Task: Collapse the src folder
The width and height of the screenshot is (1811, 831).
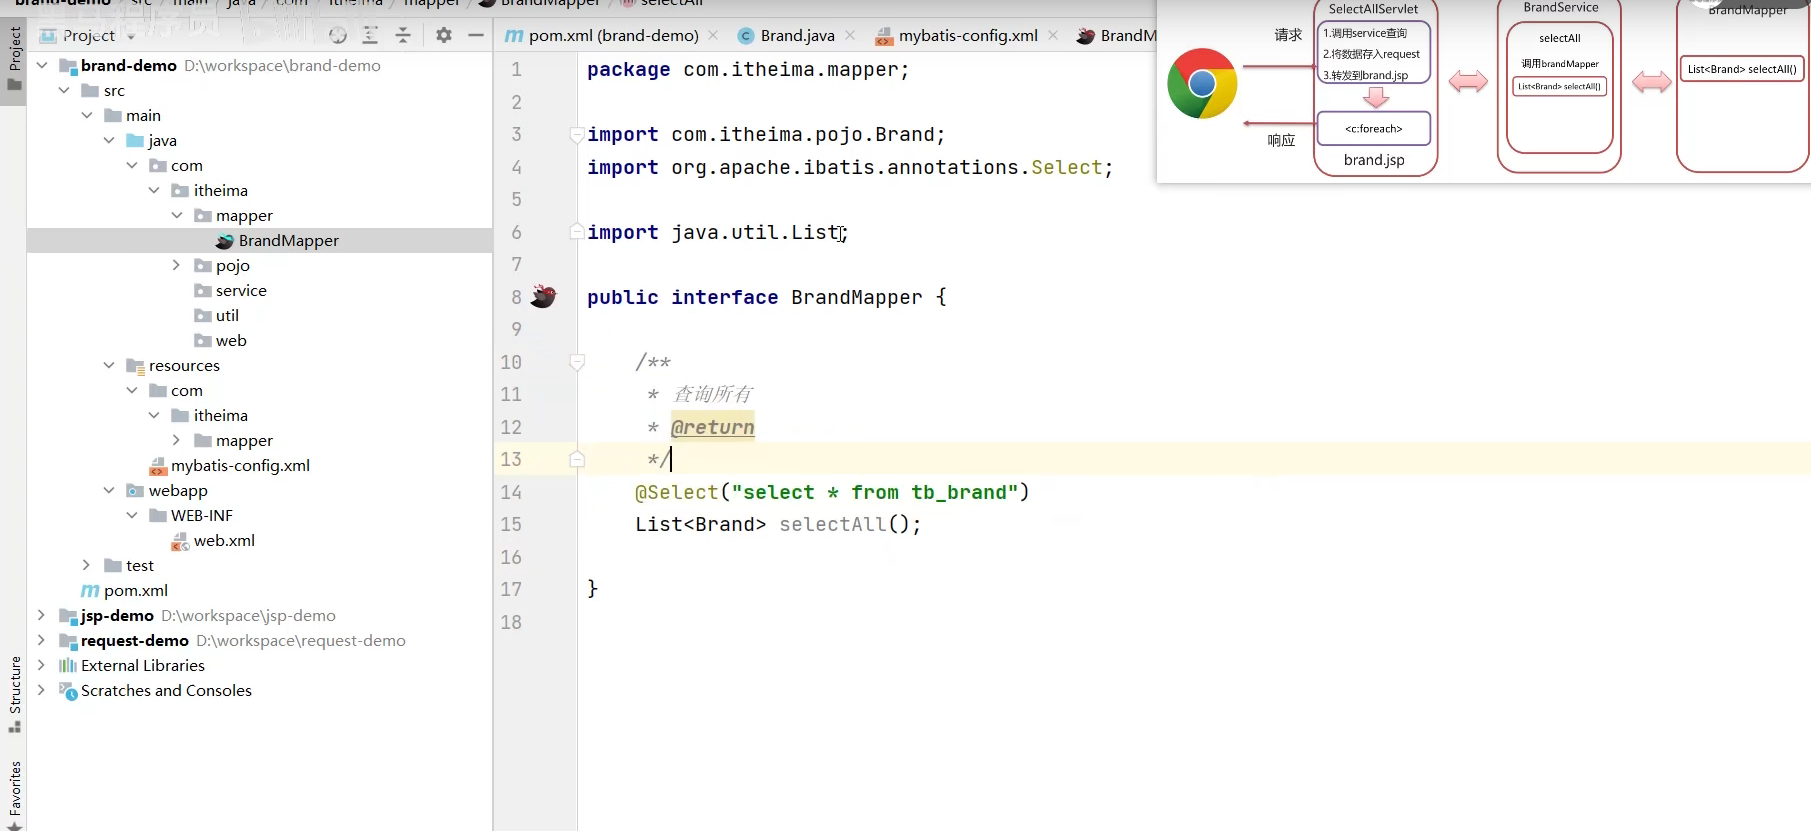Action: (x=64, y=90)
